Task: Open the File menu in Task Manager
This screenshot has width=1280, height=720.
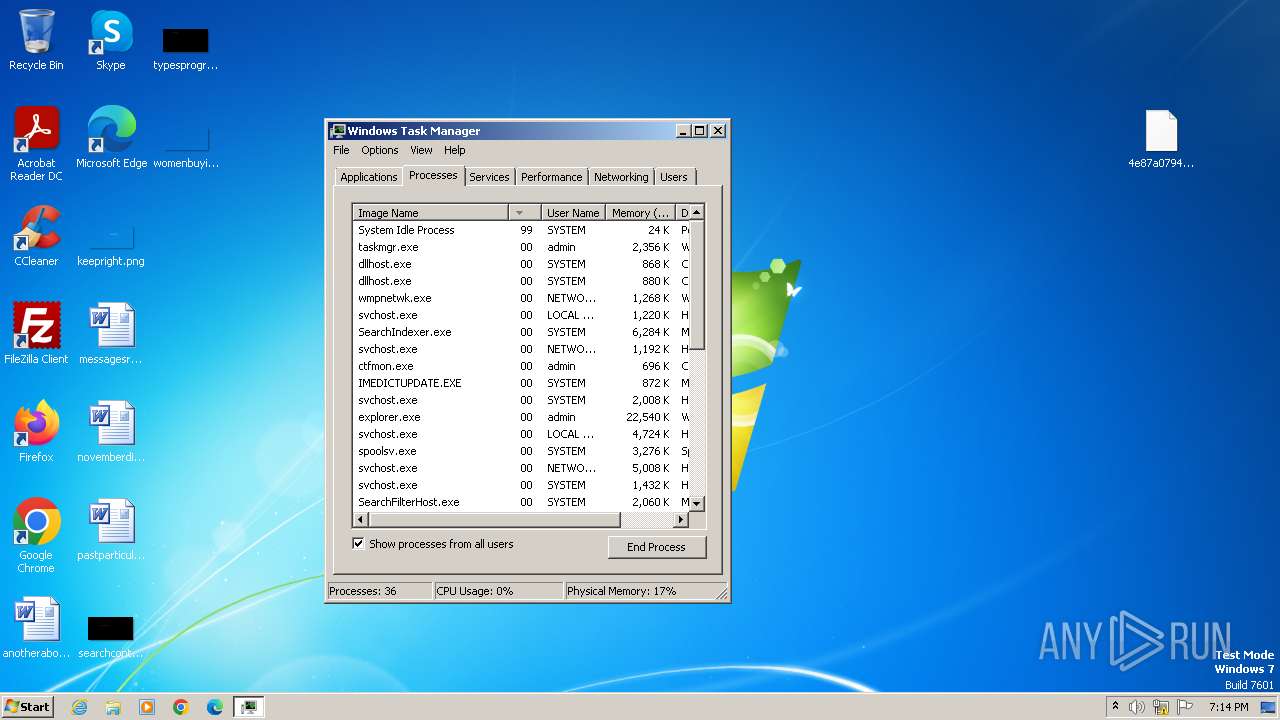Action: 341,150
